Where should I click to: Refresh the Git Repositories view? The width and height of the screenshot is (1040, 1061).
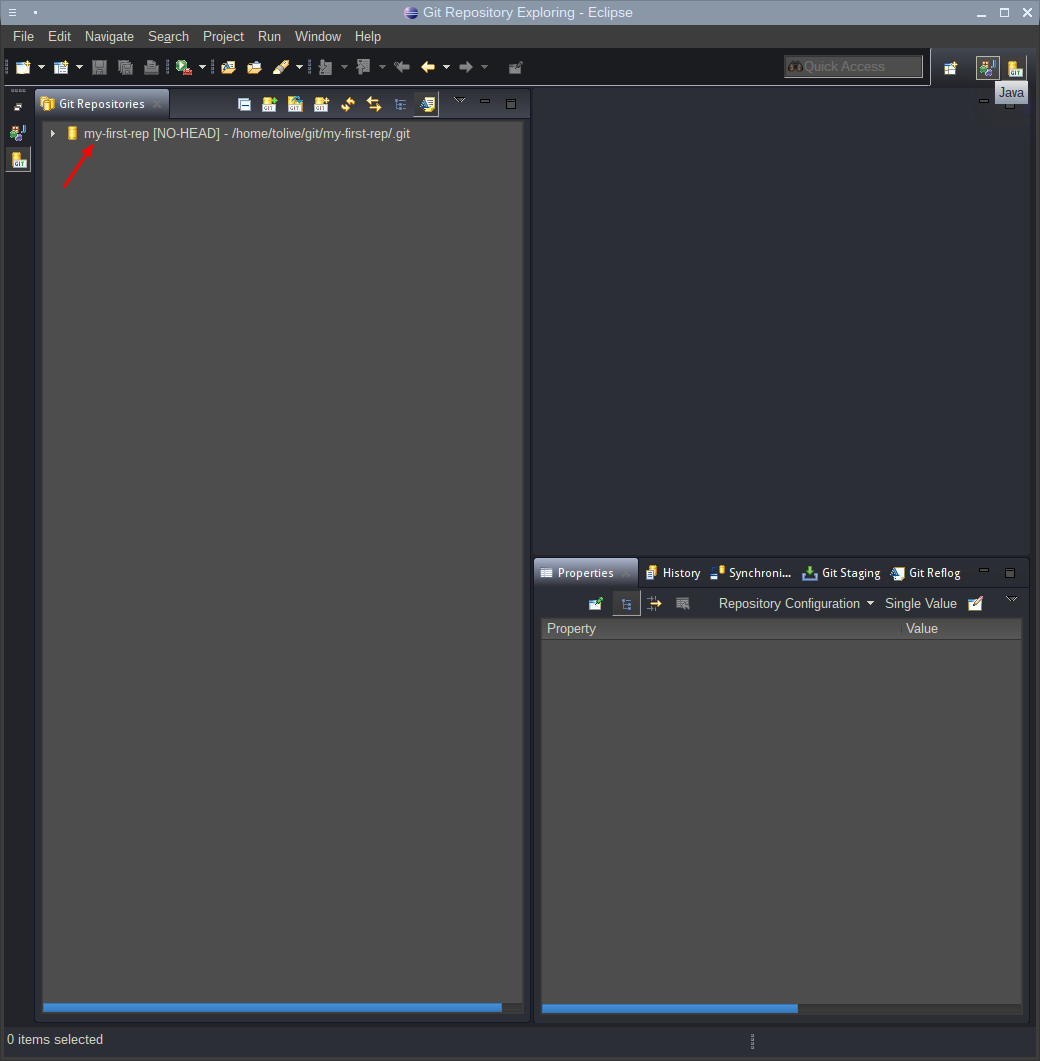click(347, 104)
